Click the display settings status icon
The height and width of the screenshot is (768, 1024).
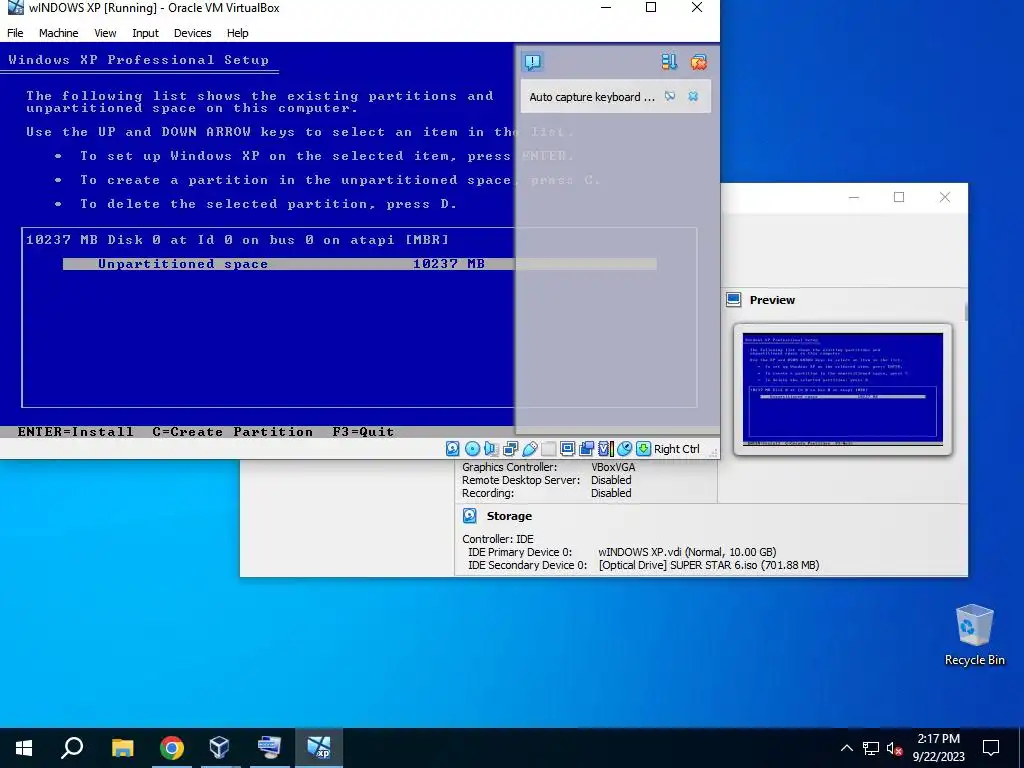pyautogui.click(x=568, y=449)
